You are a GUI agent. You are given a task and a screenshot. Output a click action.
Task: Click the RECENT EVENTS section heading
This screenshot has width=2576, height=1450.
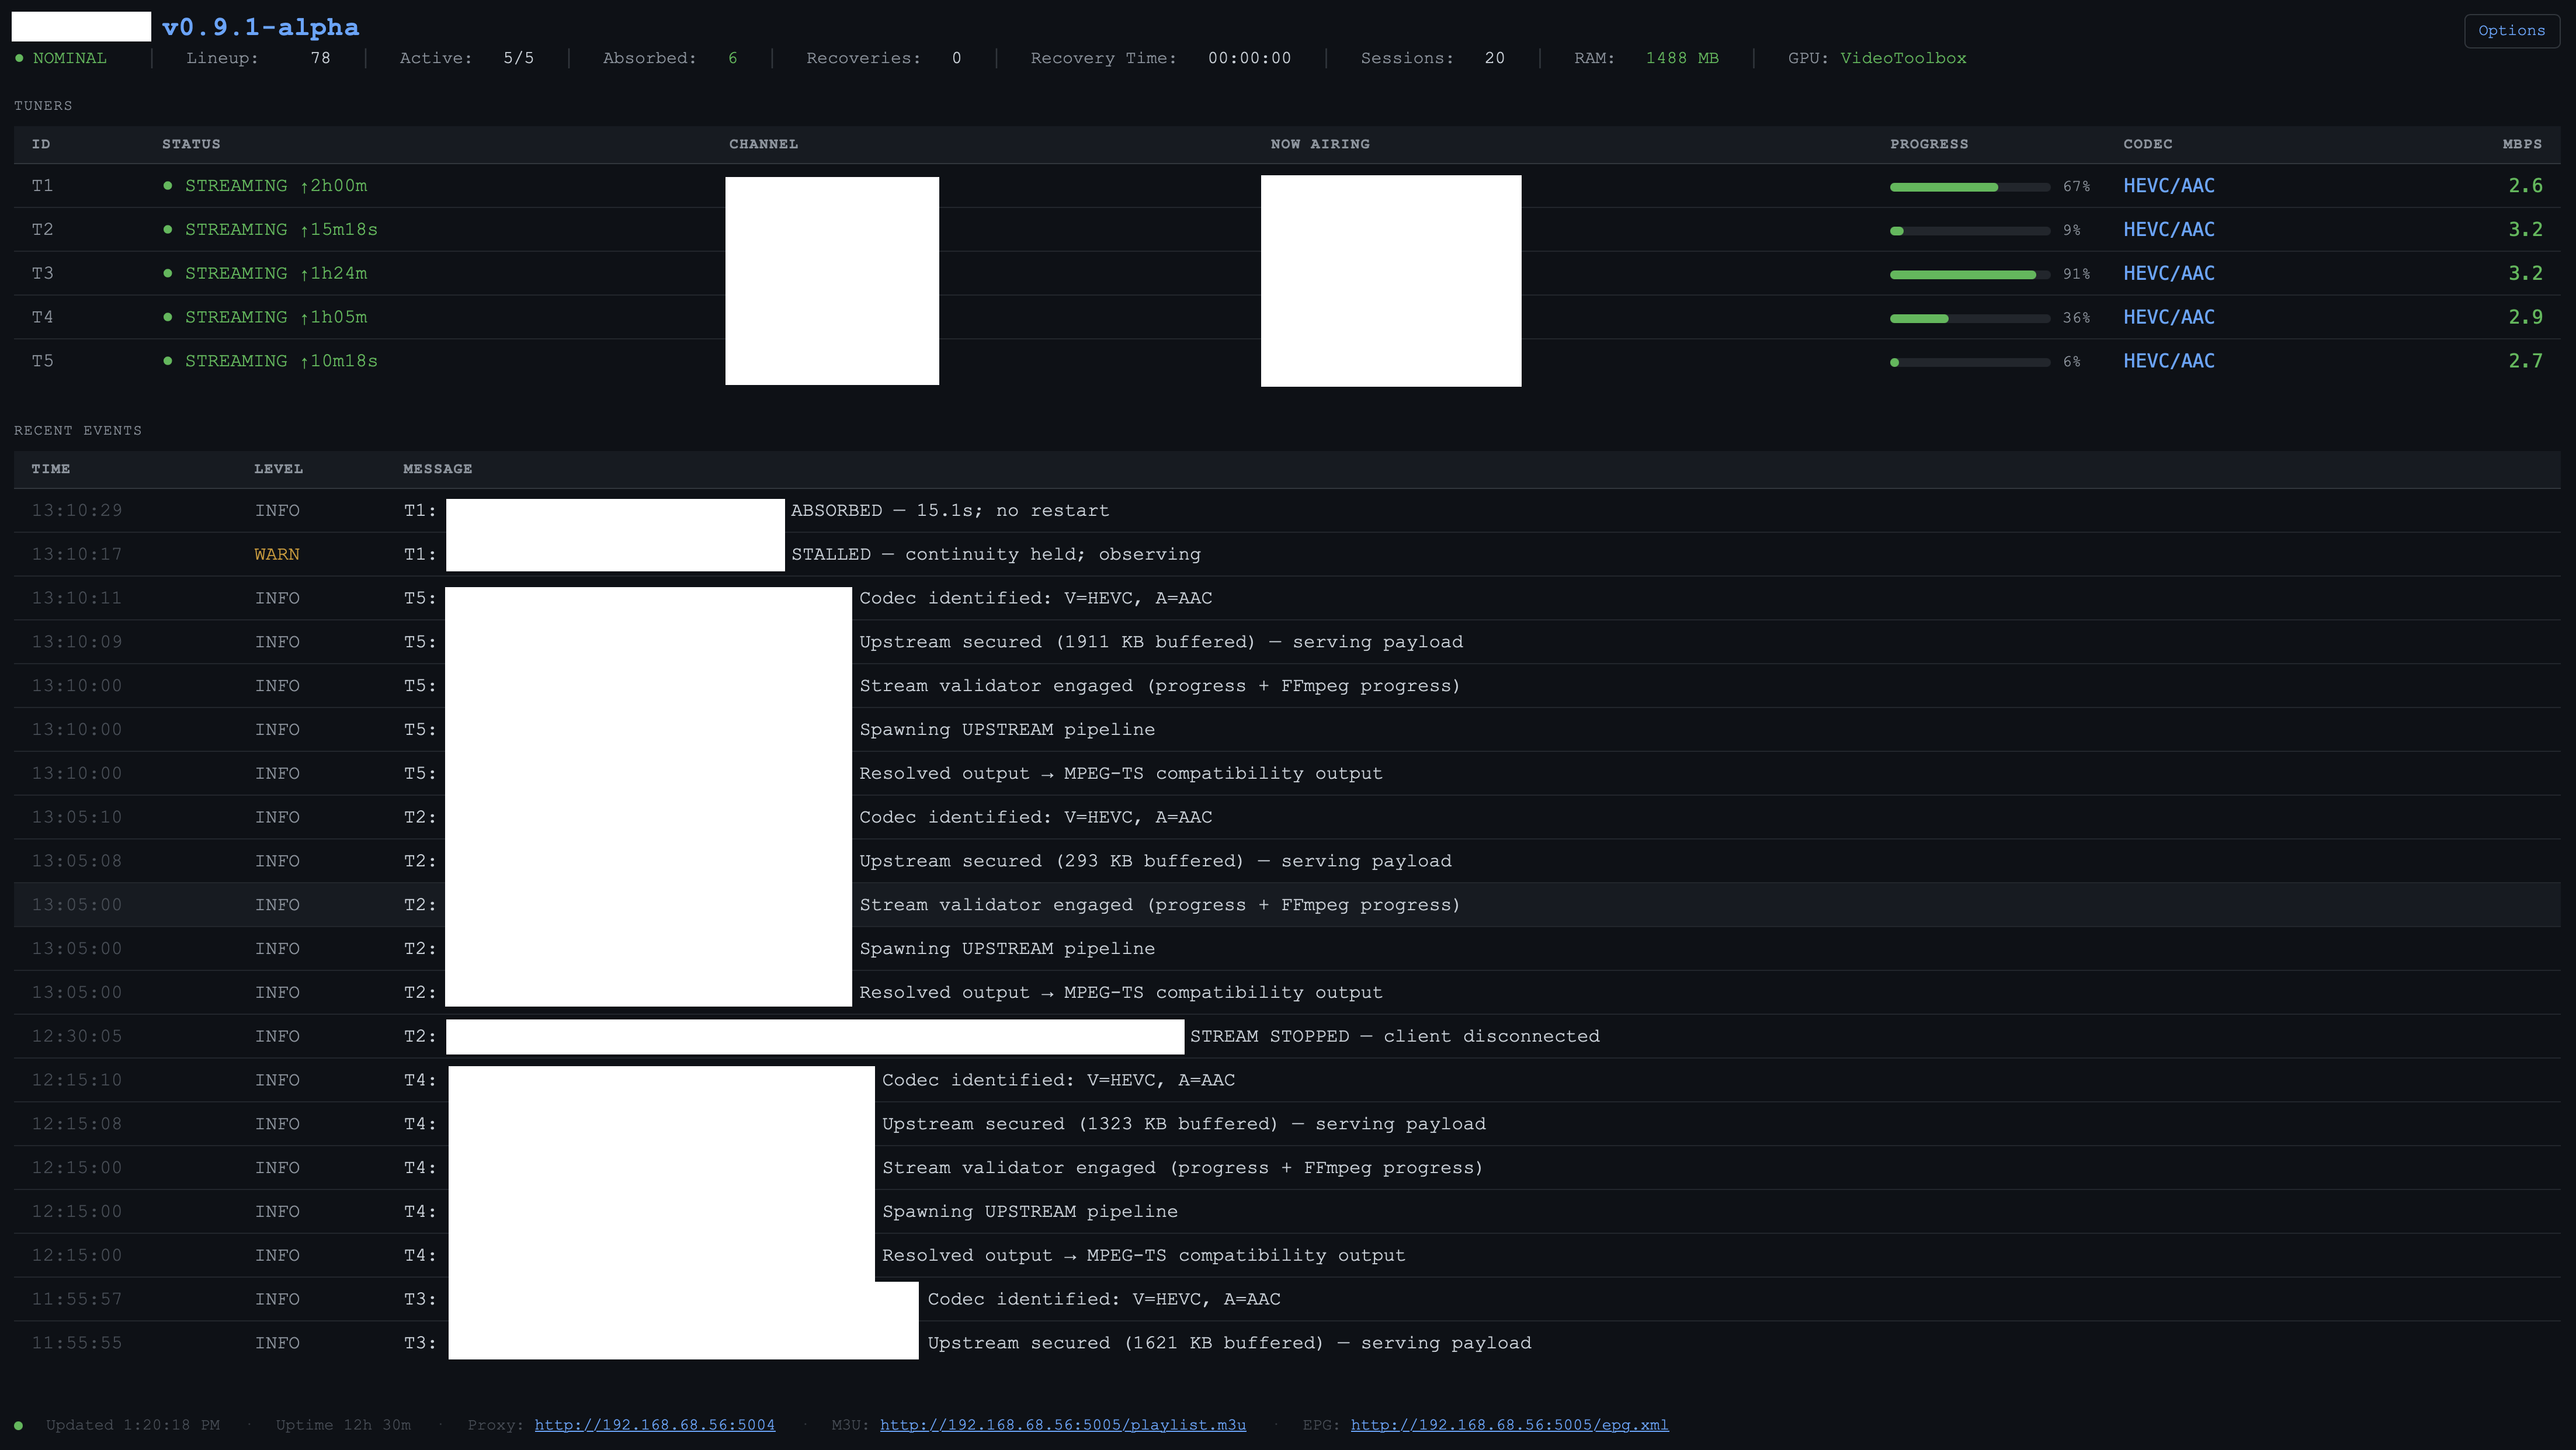pos(77,431)
